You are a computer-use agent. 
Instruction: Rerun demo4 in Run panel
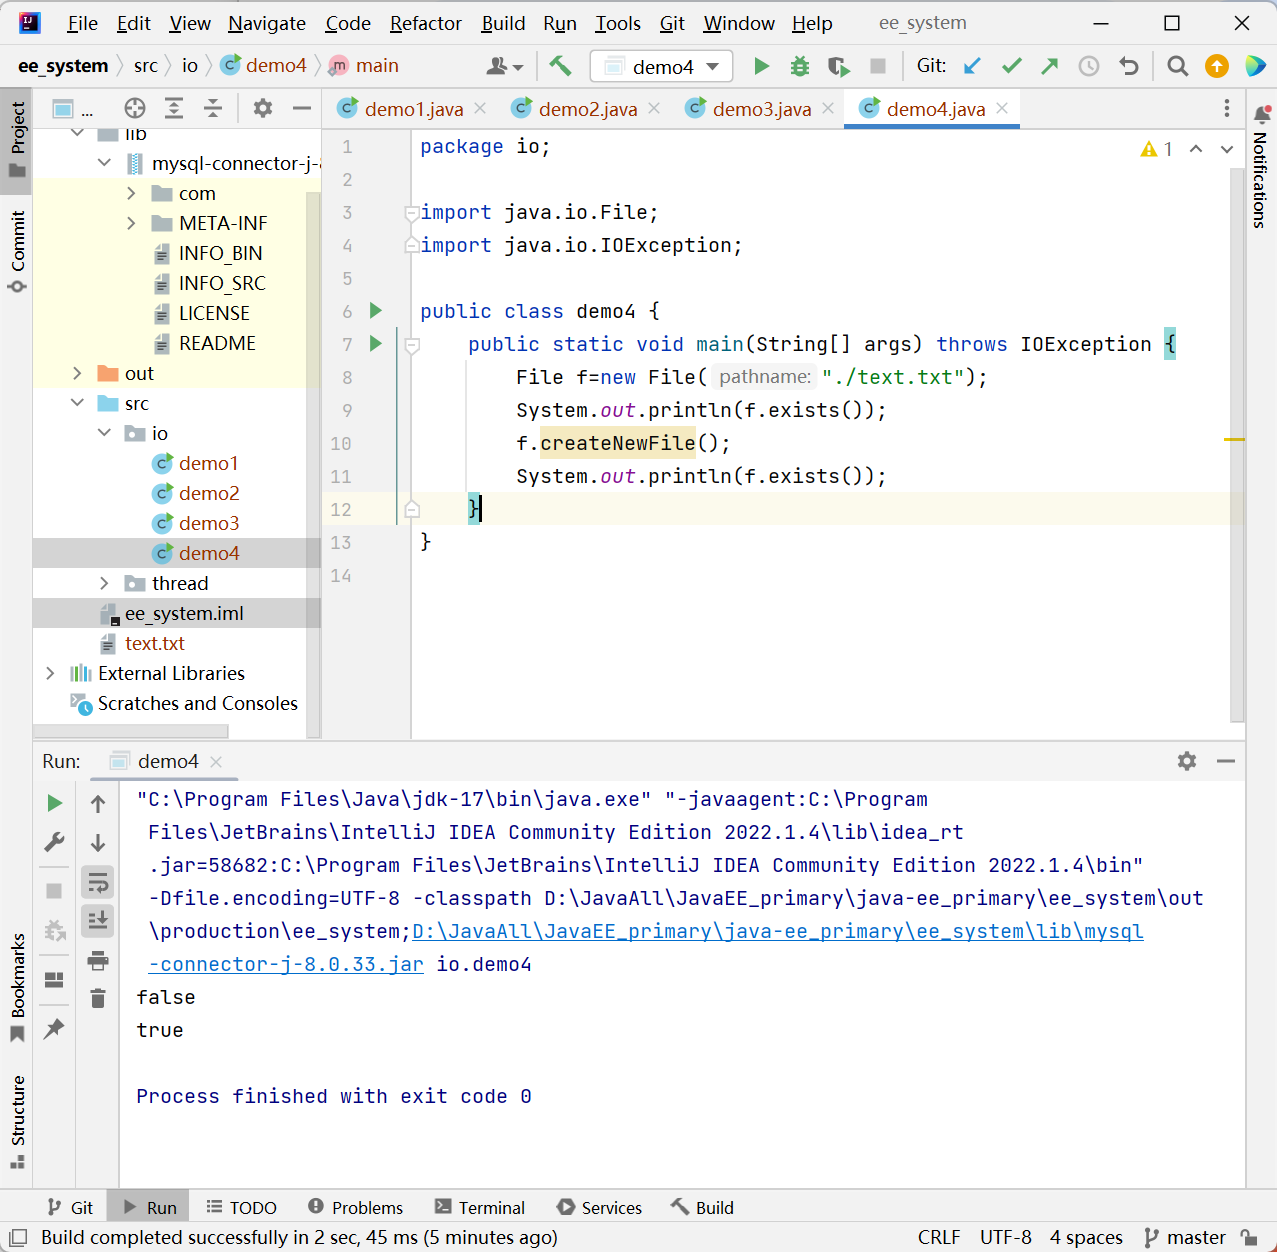(x=55, y=803)
